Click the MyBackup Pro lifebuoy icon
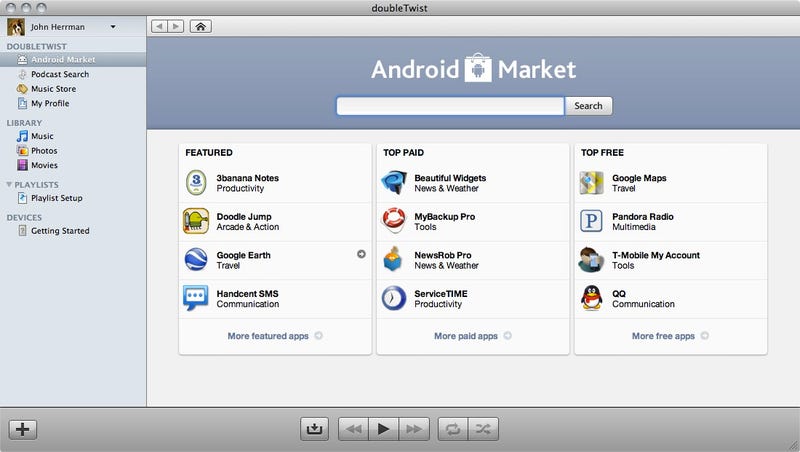The height and width of the screenshot is (452, 800). coord(394,220)
